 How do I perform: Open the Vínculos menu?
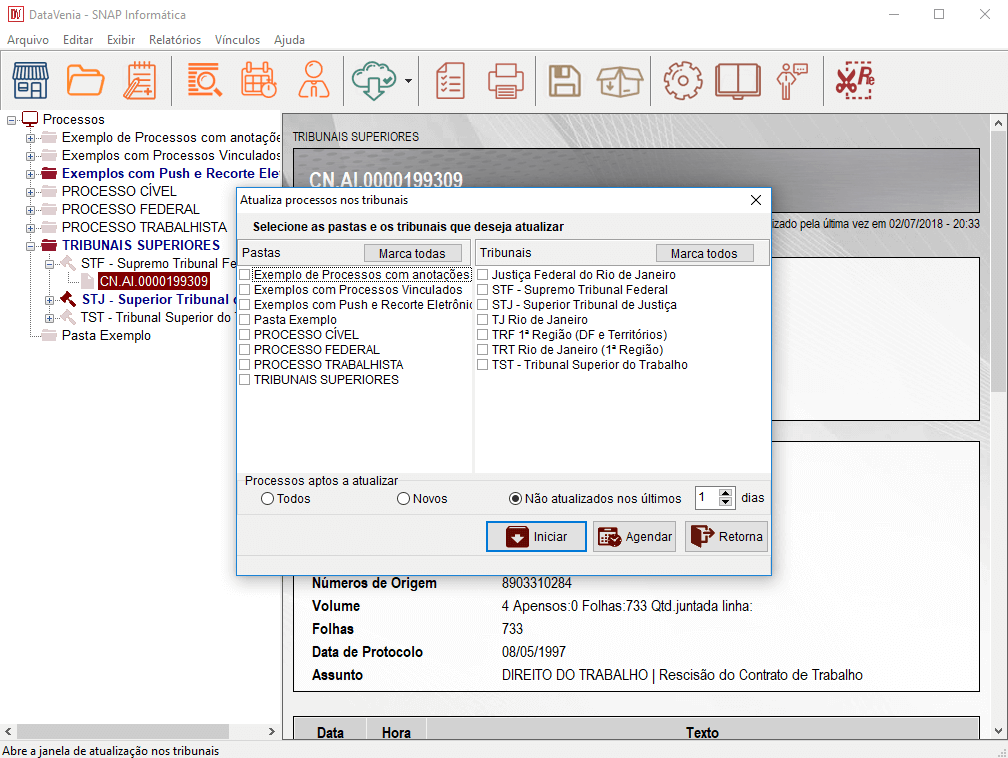pyautogui.click(x=237, y=40)
